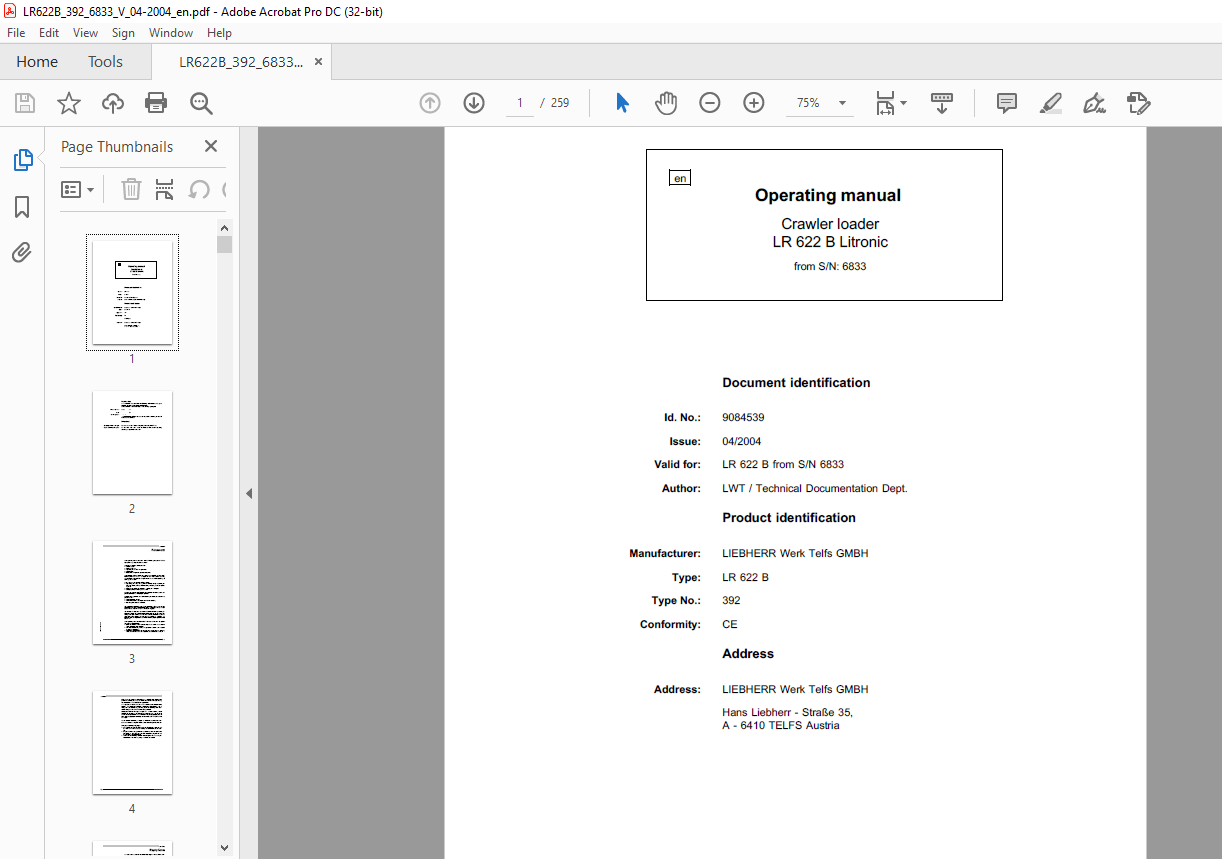Select page 3 thumbnail
The height and width of the screenshot is (859, 1222).
[x=132, y=592]
